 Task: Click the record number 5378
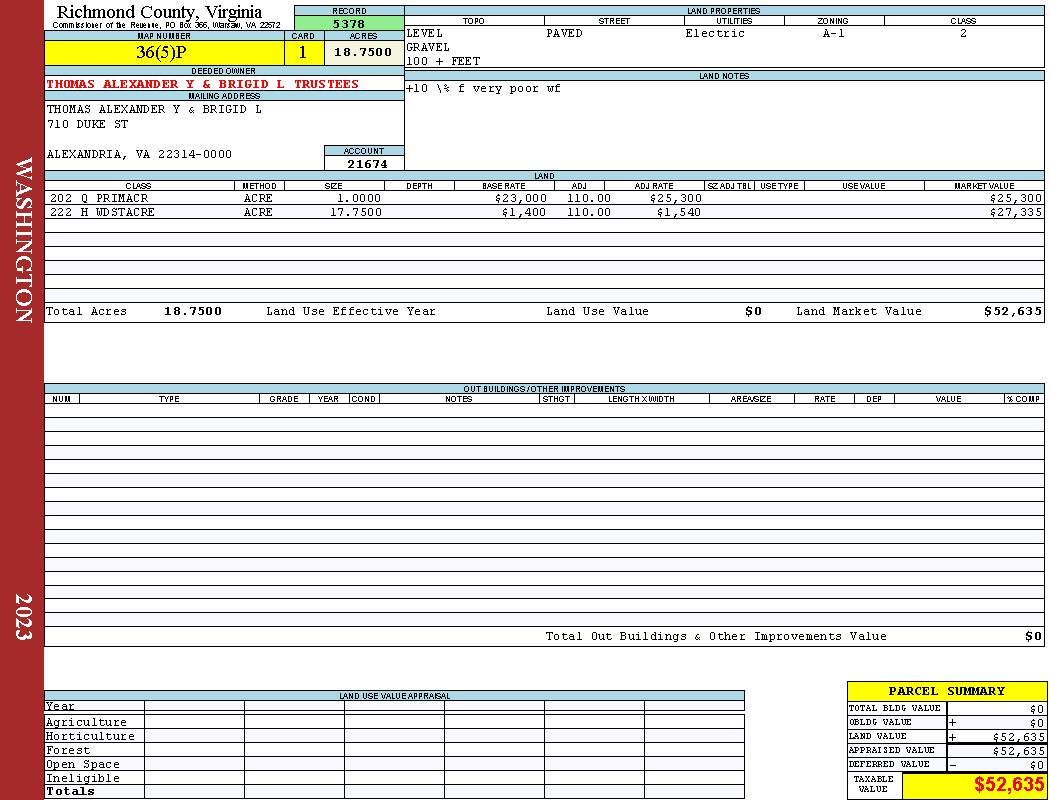tap(349, 24)
